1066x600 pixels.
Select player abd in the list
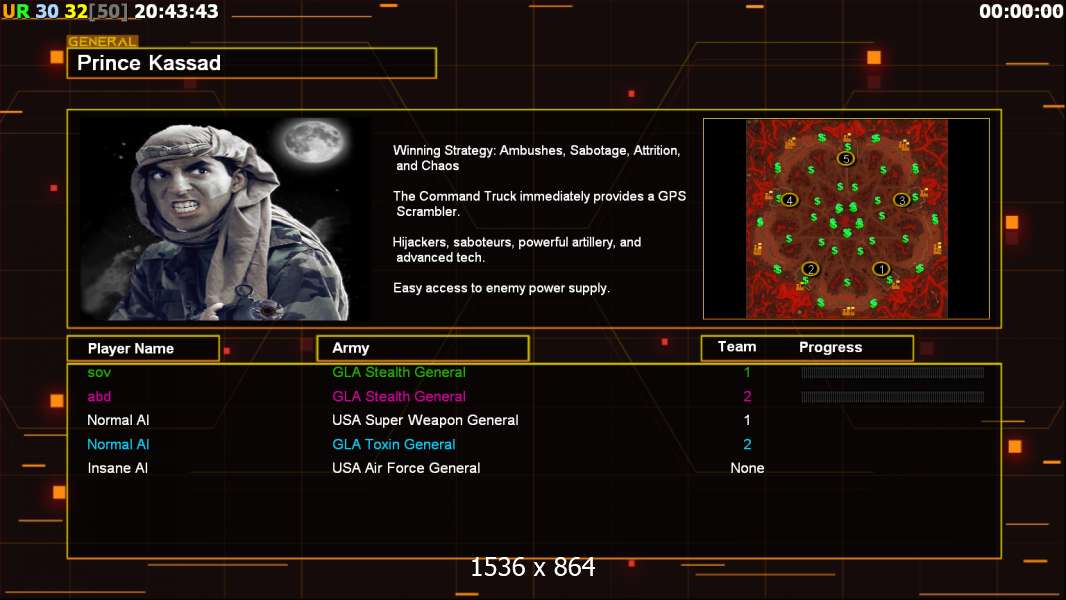(x=99, y=396)
